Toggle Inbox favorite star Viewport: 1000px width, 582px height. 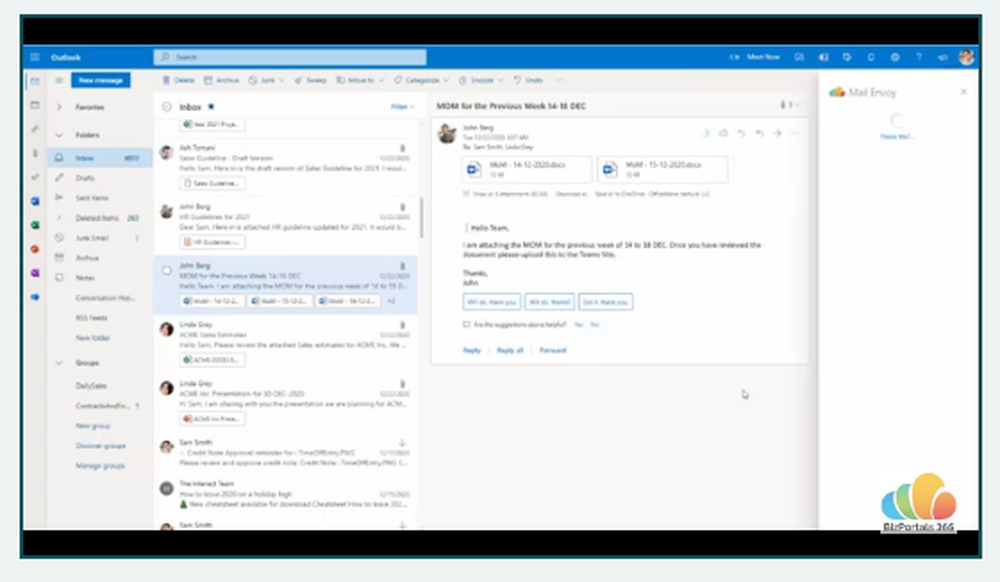pyautogui.click(x=211, y=106)
